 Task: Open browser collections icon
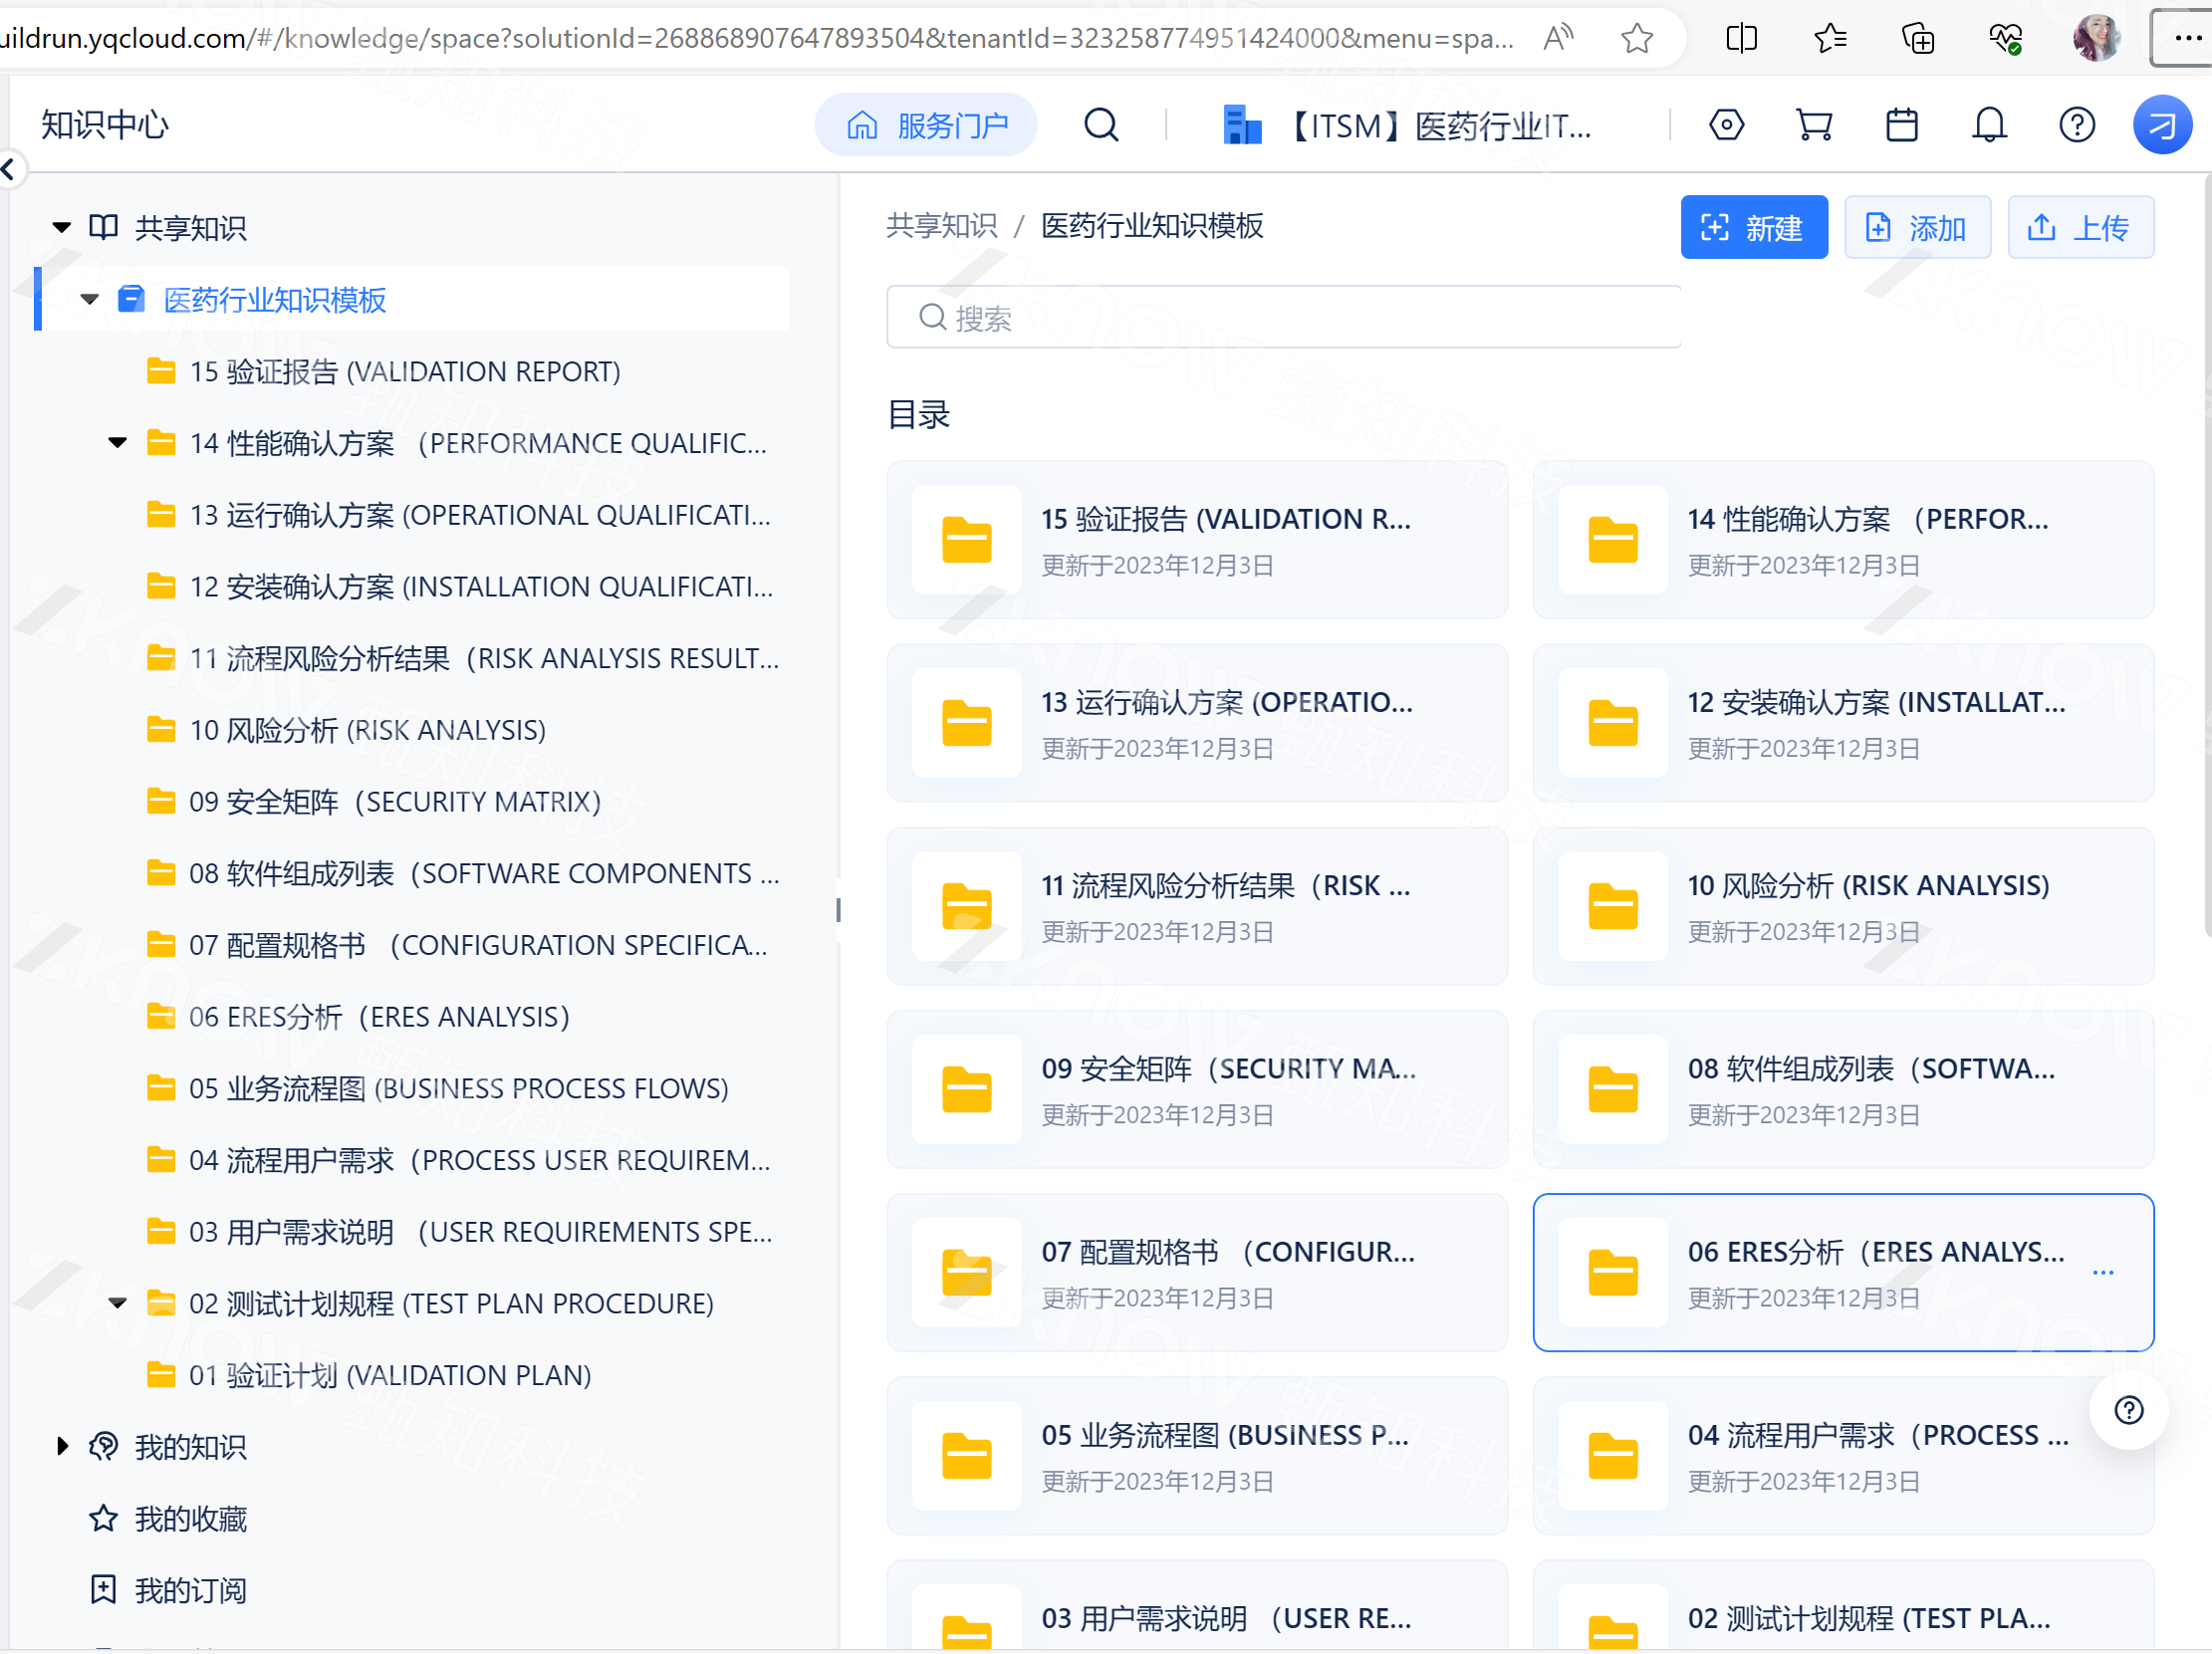pos(1917,38)
